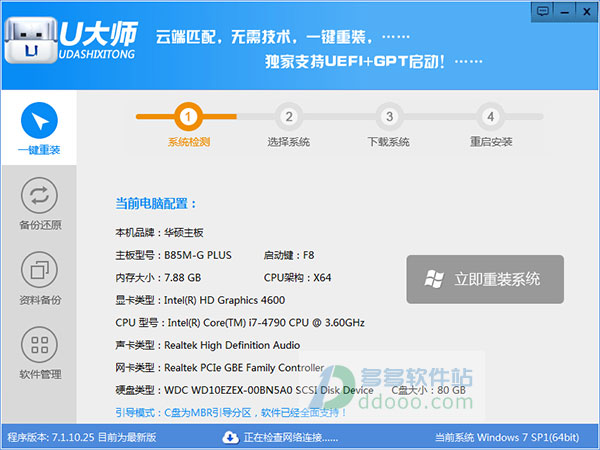Close the U大师 window
This screenshot has width=600, height=450.
(x=586, y=11)
